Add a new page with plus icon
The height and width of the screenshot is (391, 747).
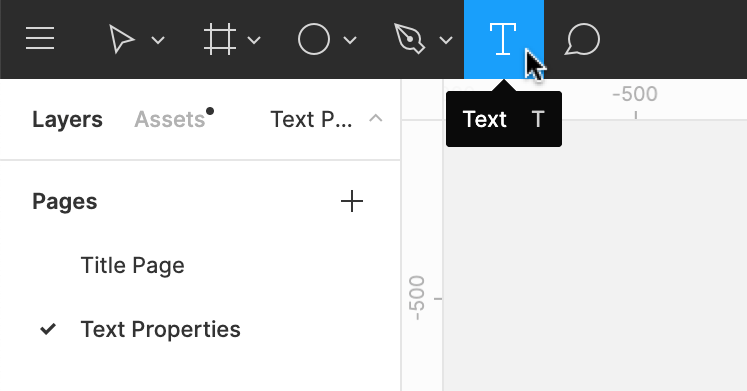[352, 201]
